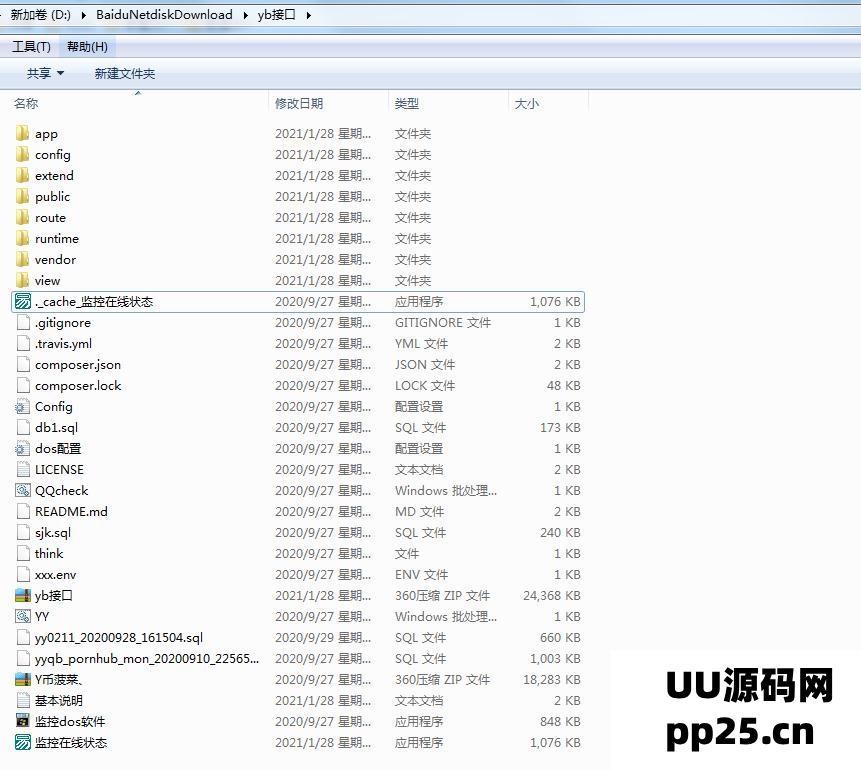Open the 共享 dropdown menu
The width and height of the screenshot is (861, 770).
(45, 73)
